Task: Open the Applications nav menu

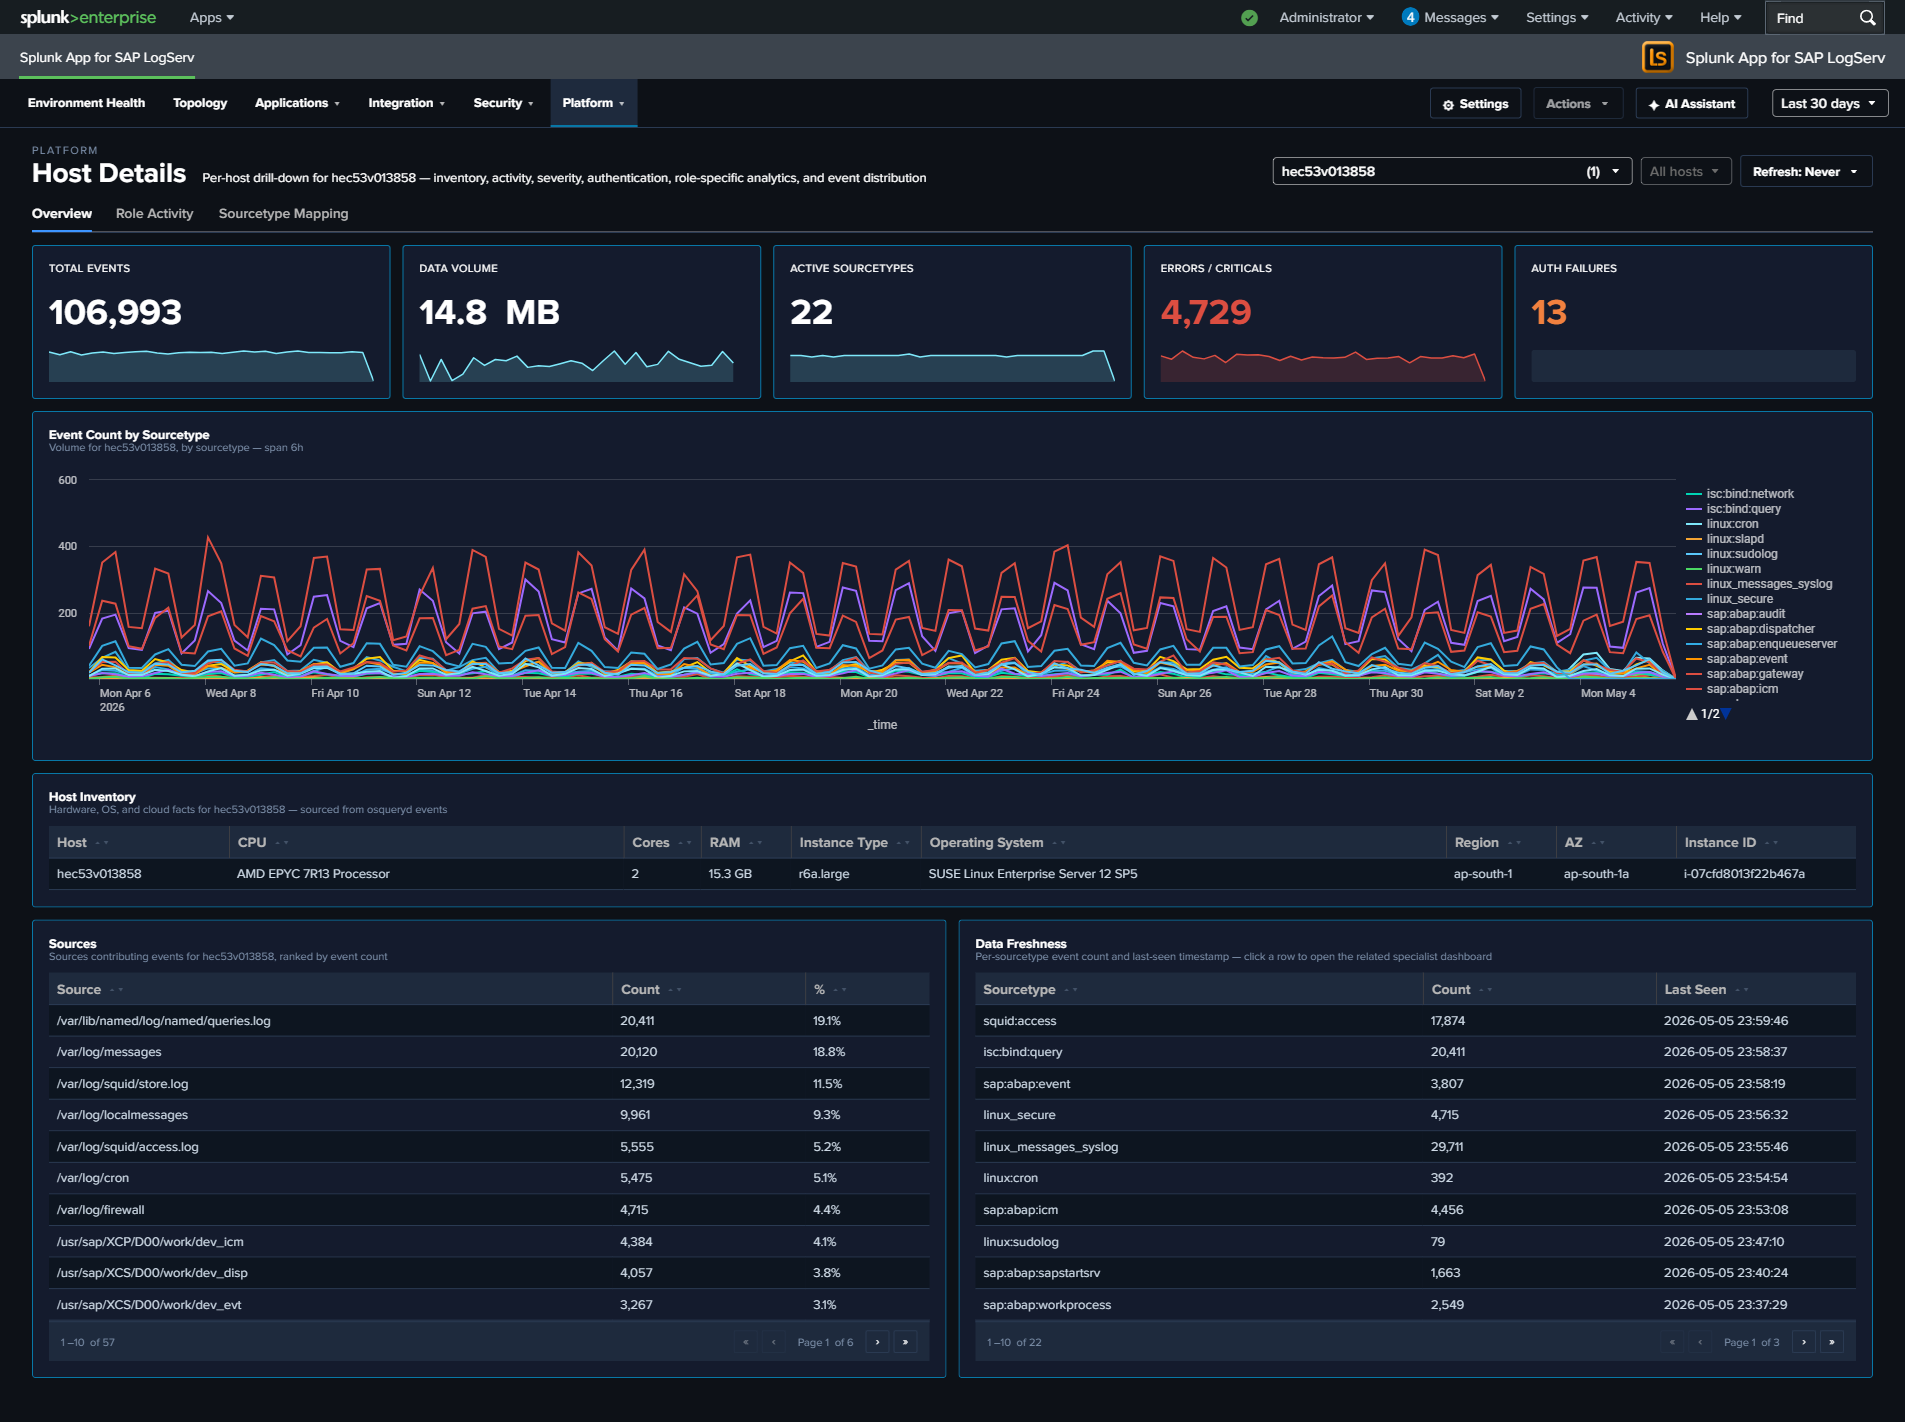Action: (x=297, y=103)
